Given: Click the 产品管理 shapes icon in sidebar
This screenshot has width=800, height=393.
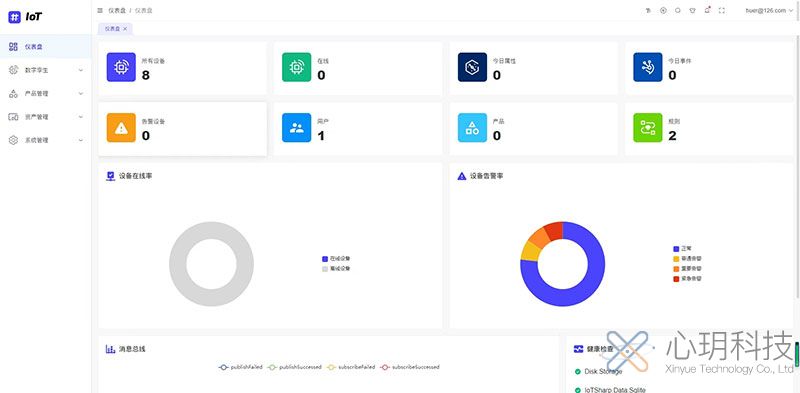Looking at the screenshot, I should [x=14, y=93].
